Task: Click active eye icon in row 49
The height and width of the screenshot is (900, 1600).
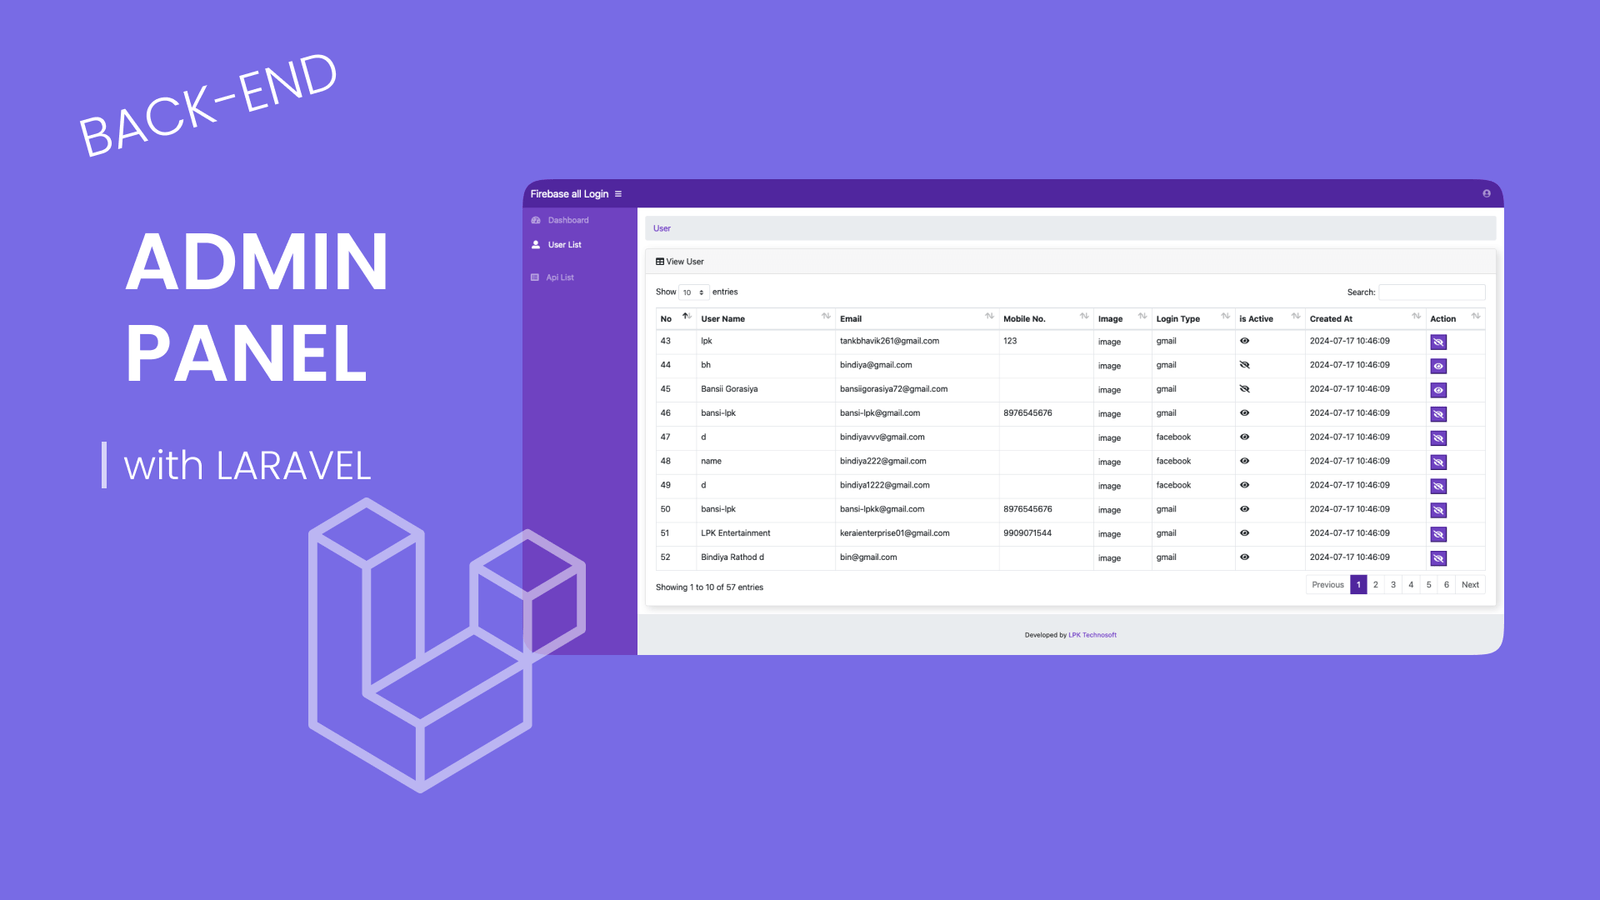Action: (x=1245, y=485)
